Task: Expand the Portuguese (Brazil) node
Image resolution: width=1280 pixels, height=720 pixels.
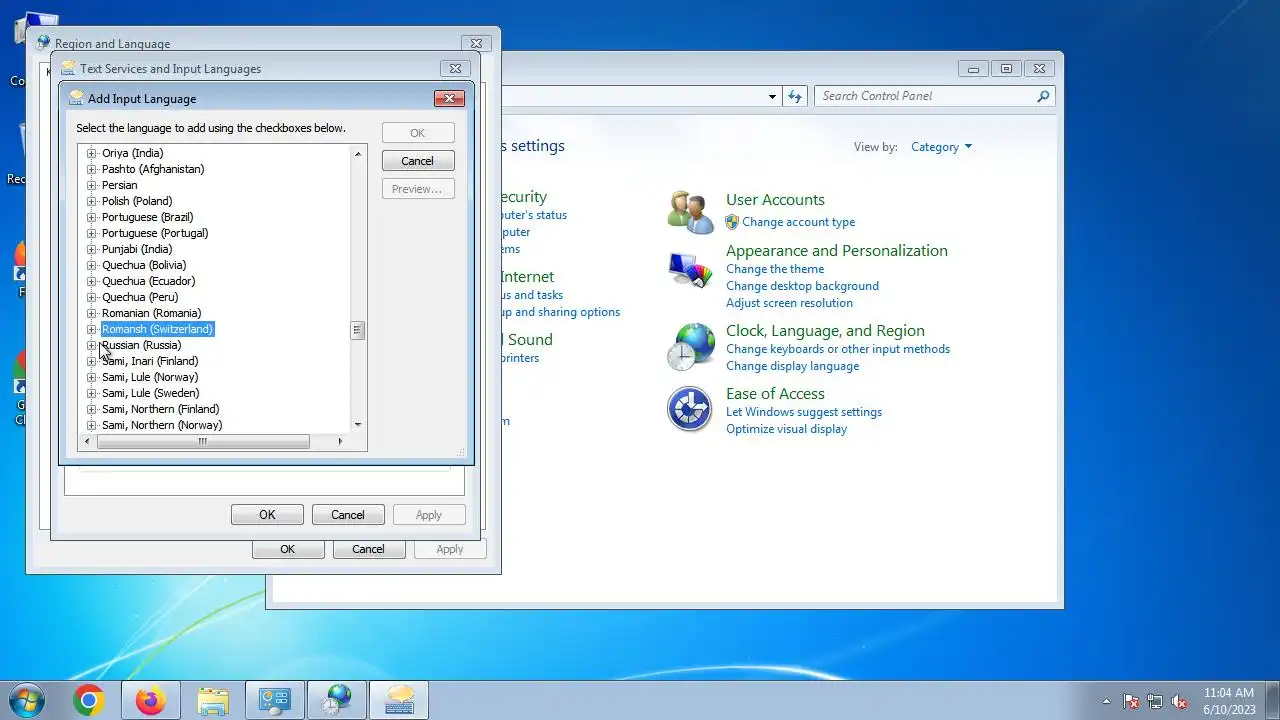Action: (91, 217)
